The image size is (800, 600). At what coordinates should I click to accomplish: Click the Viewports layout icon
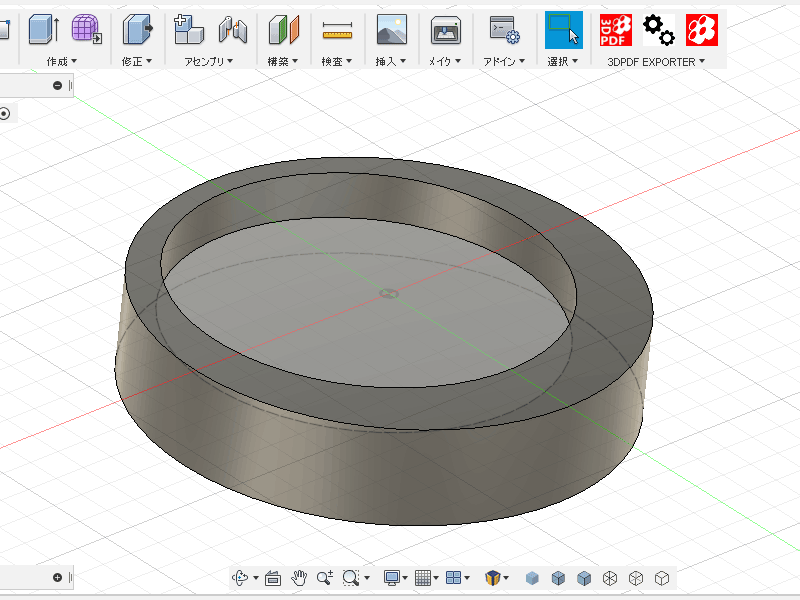453,578
